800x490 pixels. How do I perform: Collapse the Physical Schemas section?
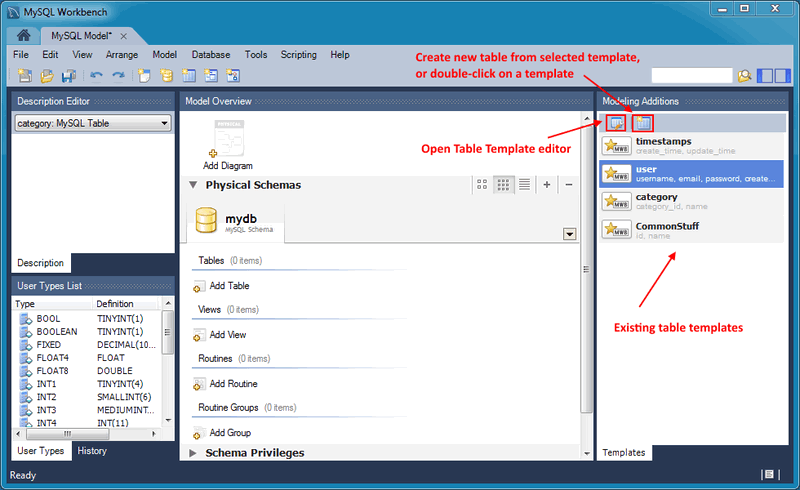click(x=193, y=185)
